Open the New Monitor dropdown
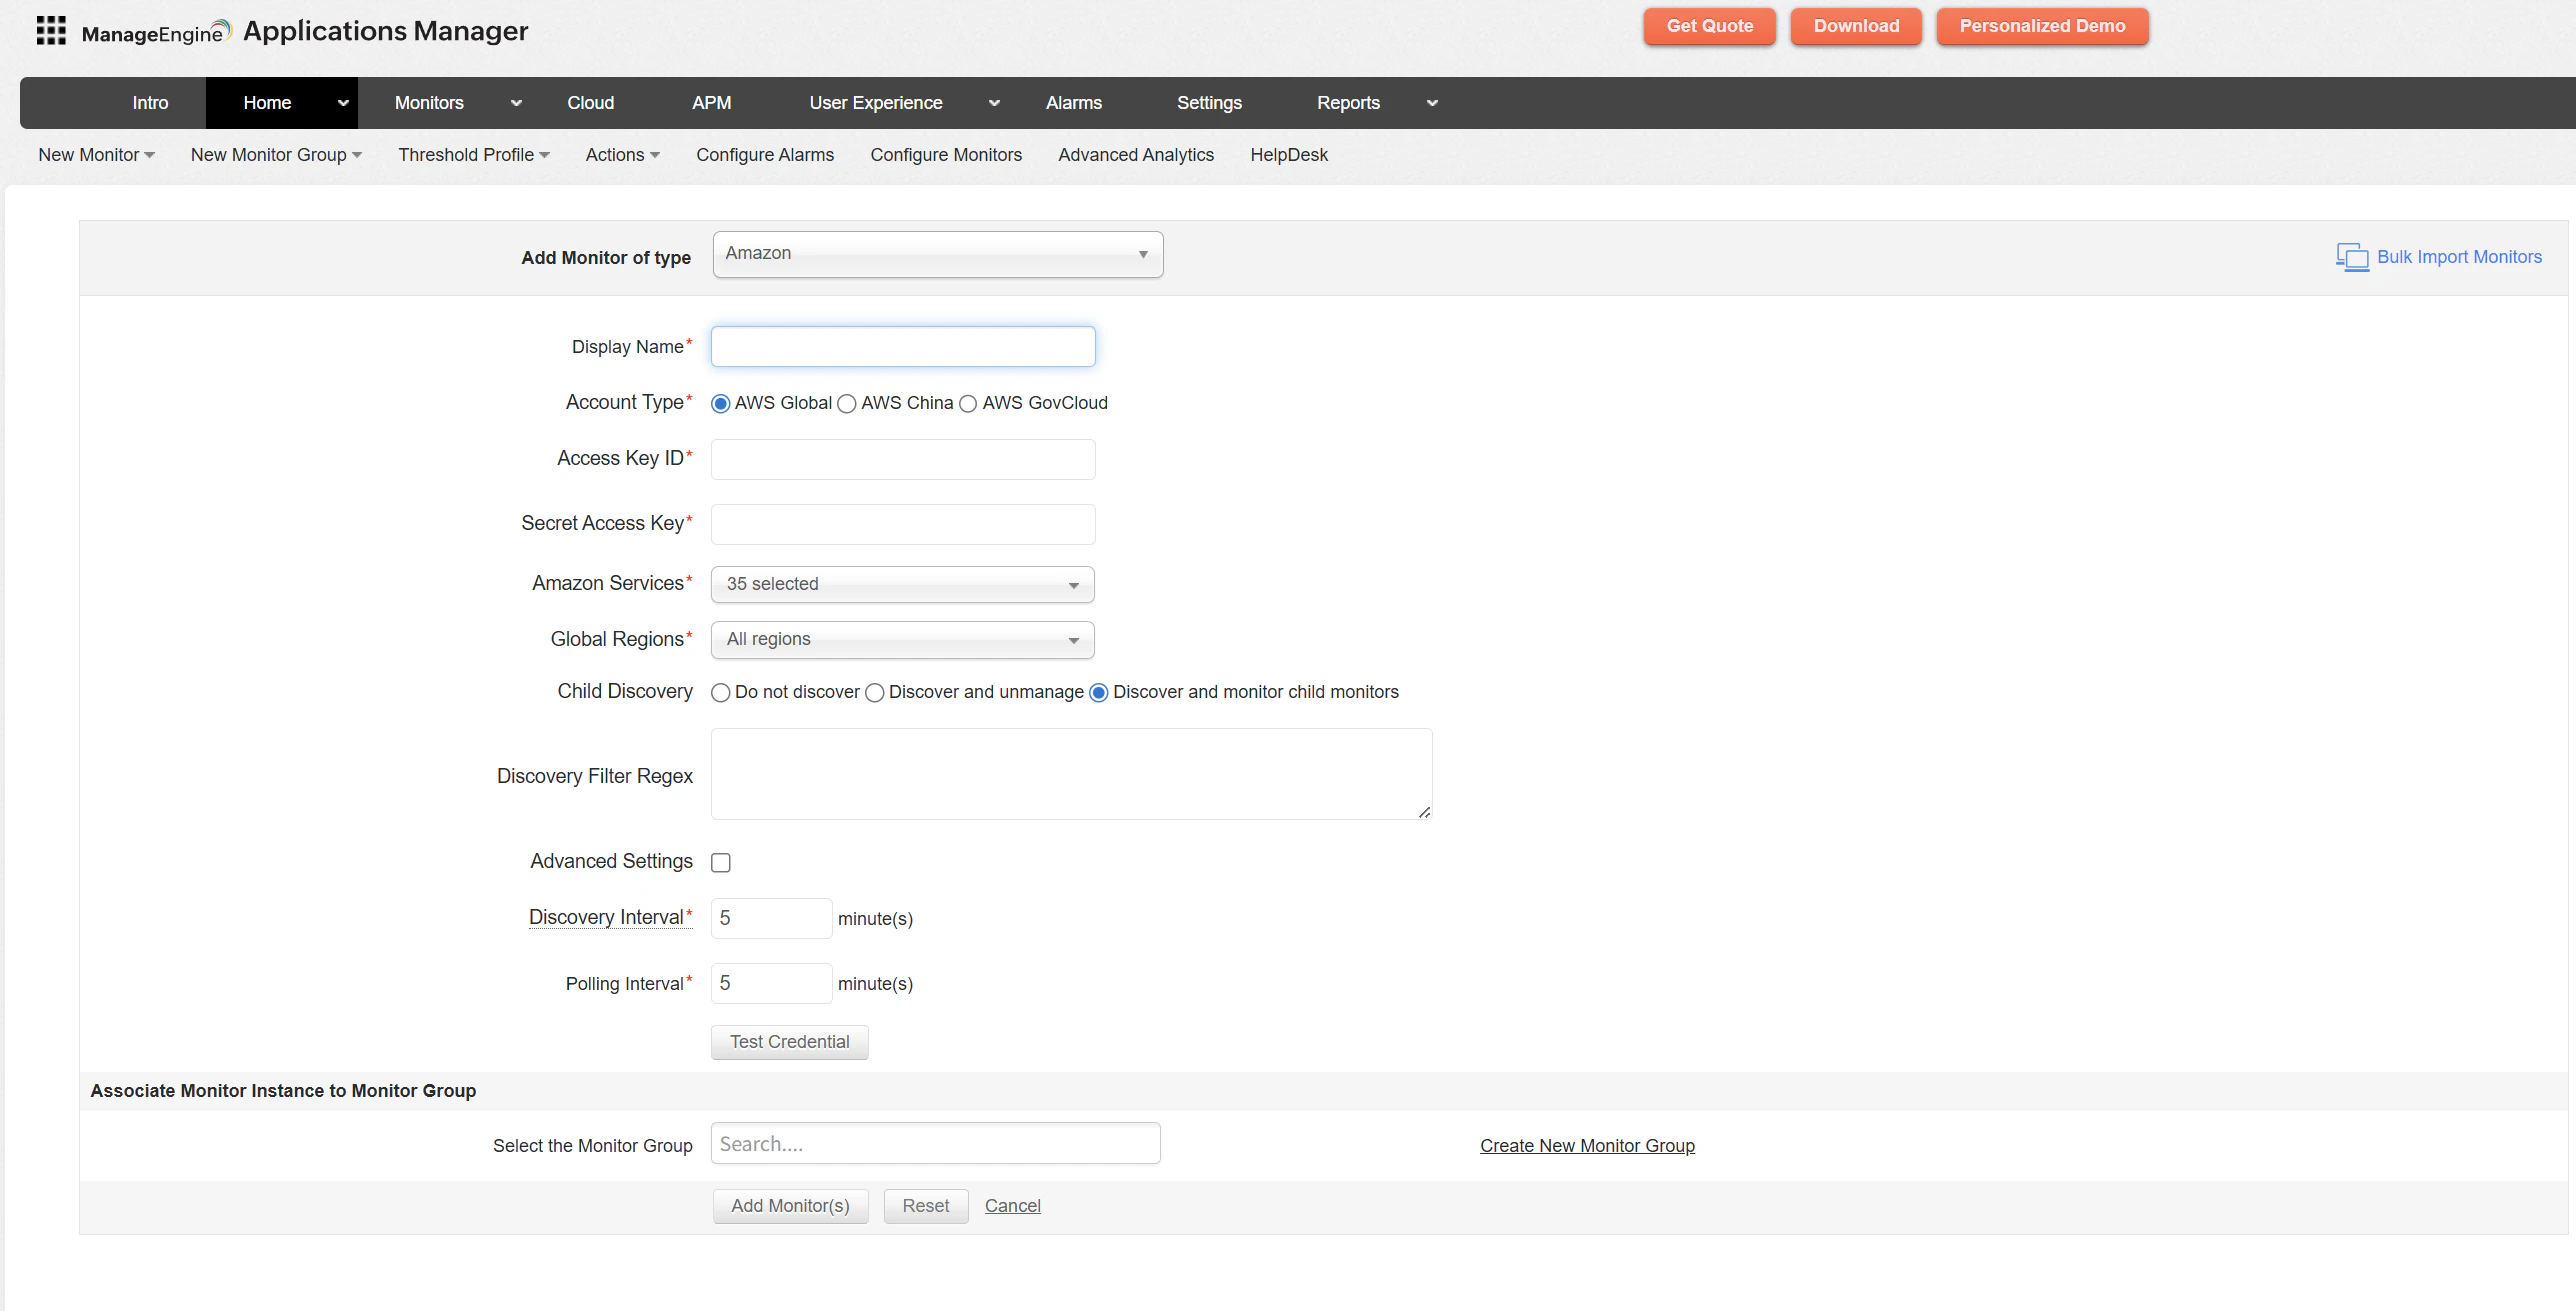 point(97,155)
